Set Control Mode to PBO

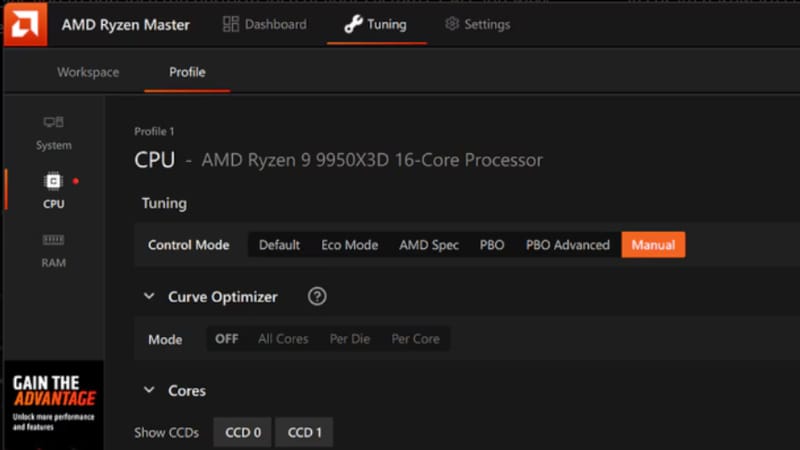coord(492,245)
